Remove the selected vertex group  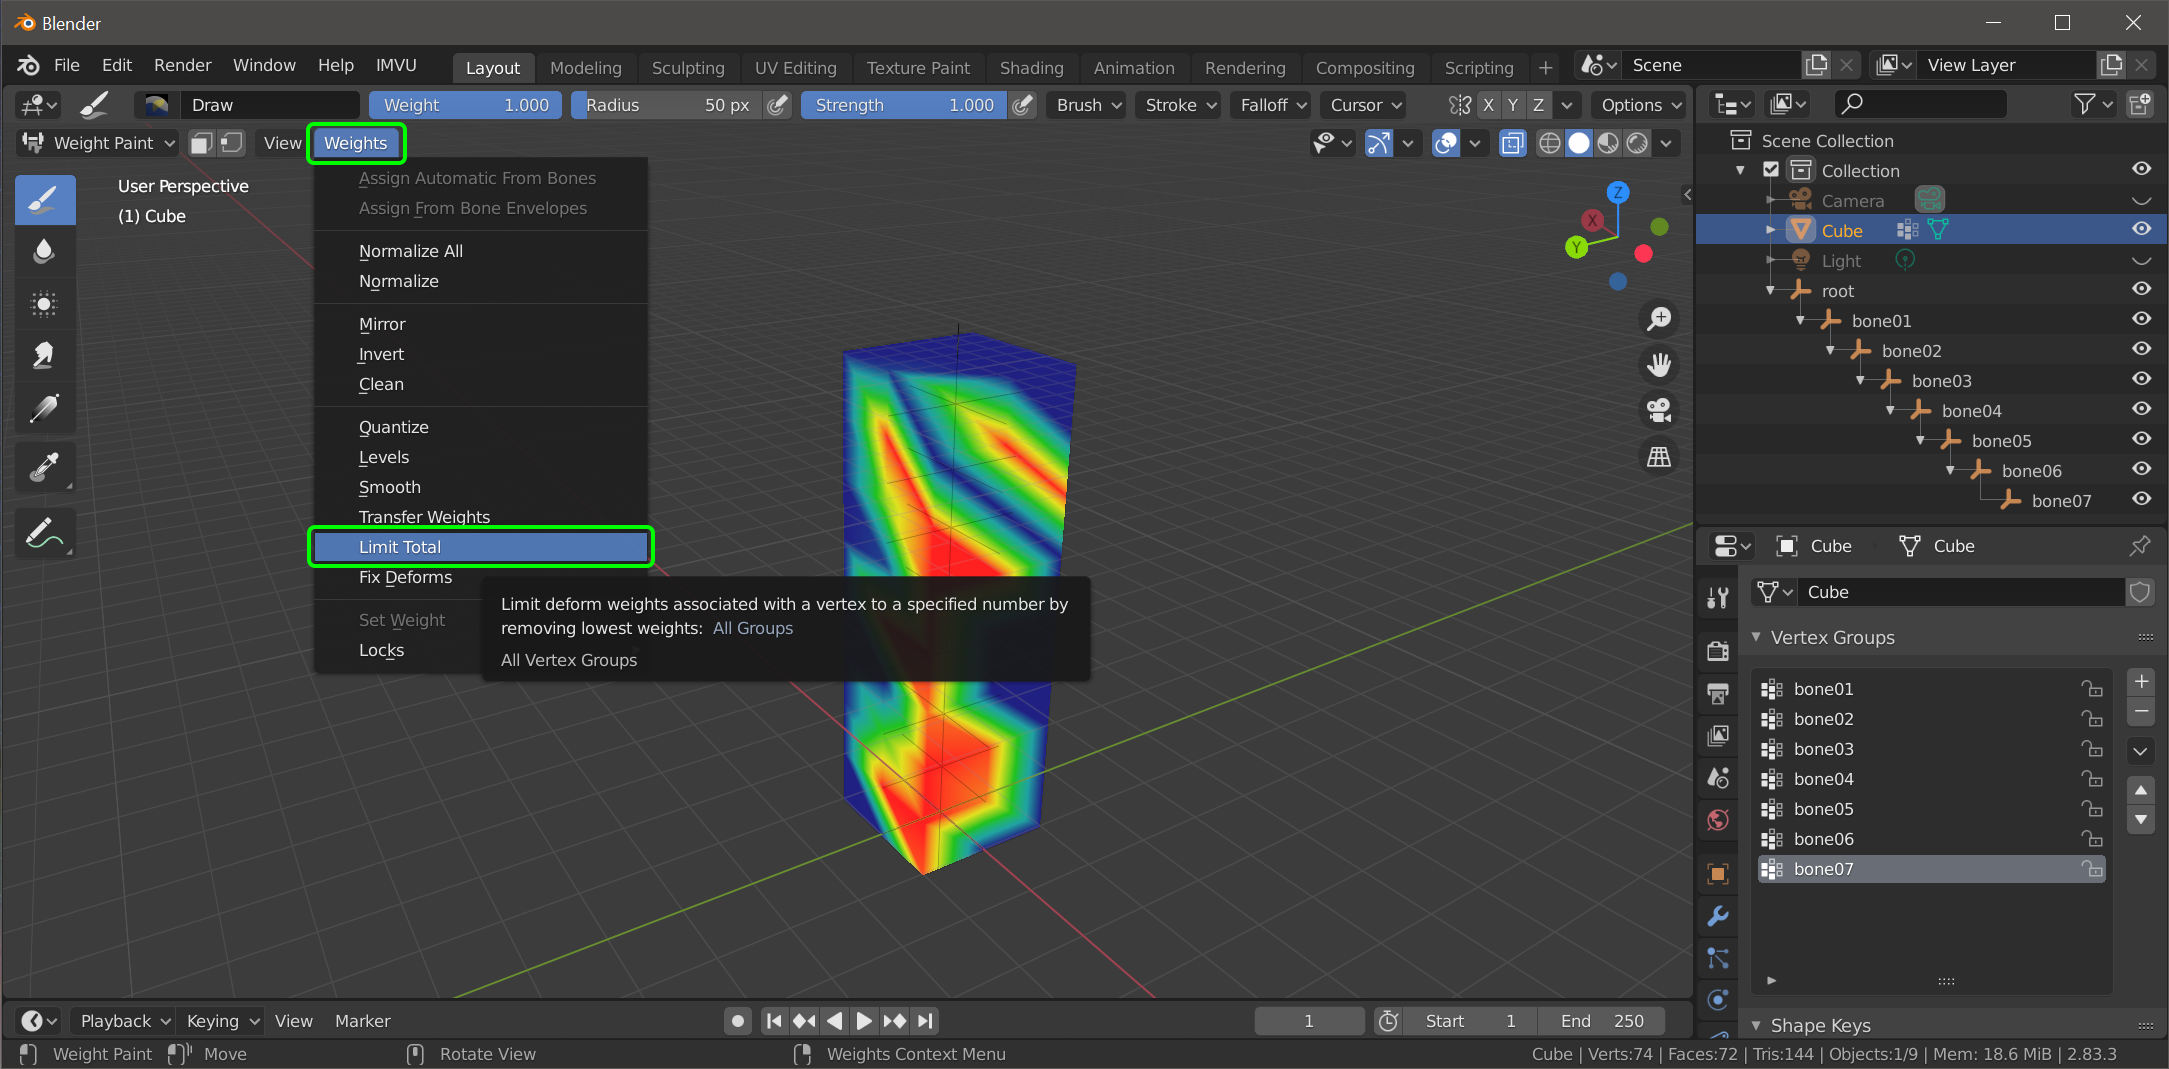[2141, 712]
